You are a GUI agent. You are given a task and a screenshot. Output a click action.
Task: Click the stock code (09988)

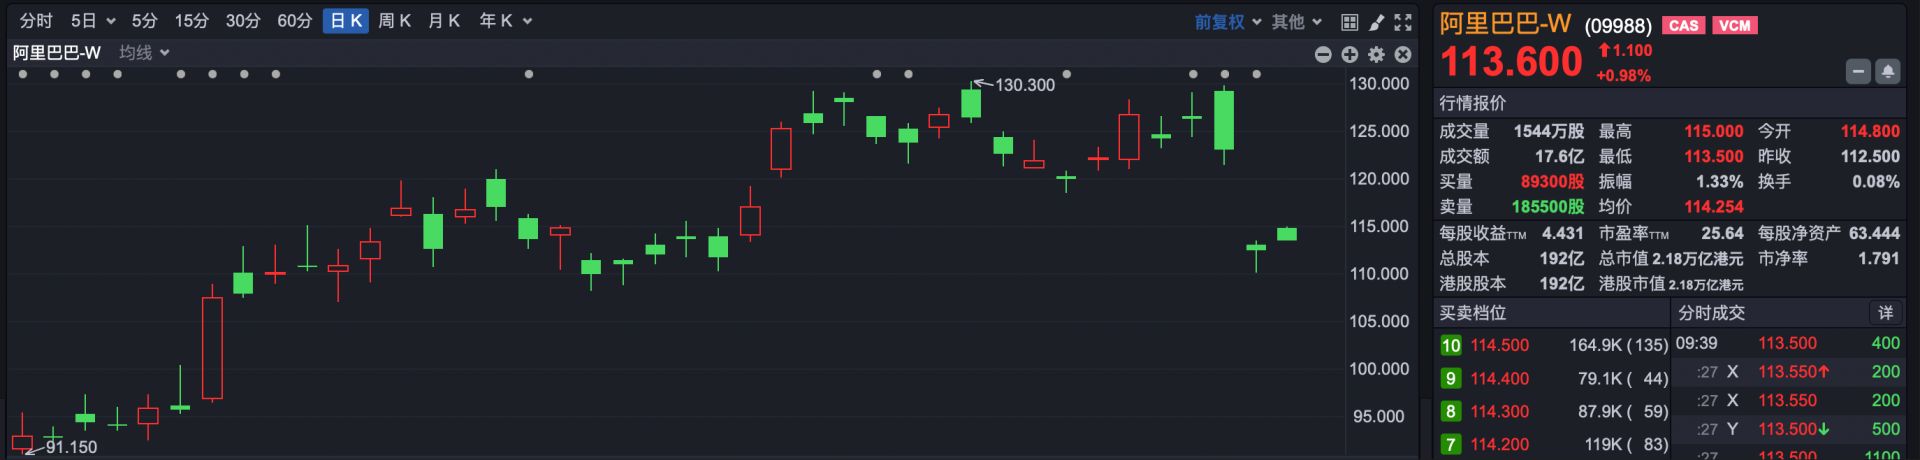(1618, 26)
